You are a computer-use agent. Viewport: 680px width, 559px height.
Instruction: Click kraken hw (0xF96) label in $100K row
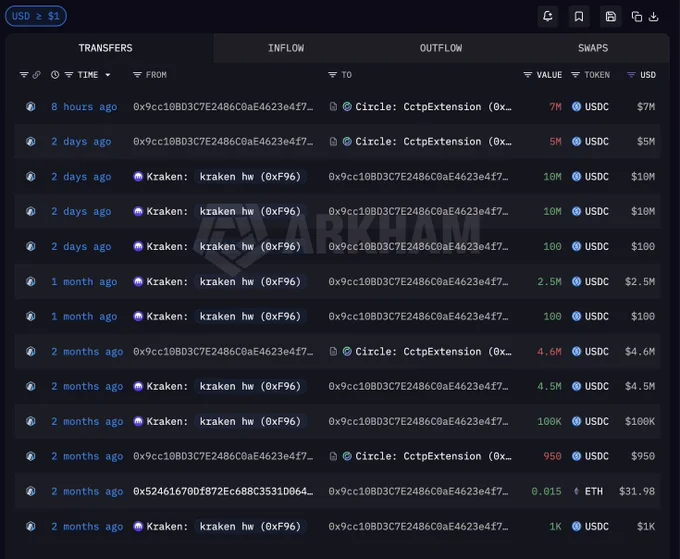click(250, 422)
